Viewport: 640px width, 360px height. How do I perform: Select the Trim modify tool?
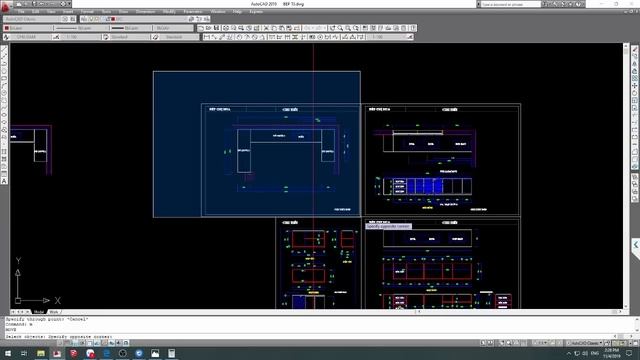pyautogui.click(x=635, y=115)
